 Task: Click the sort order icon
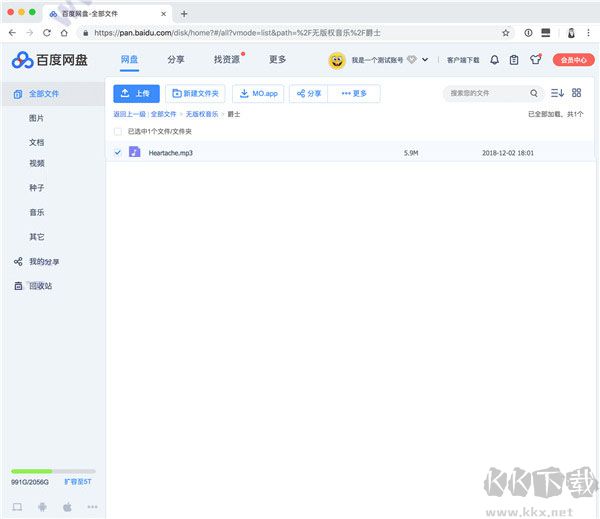click(557, 93)
